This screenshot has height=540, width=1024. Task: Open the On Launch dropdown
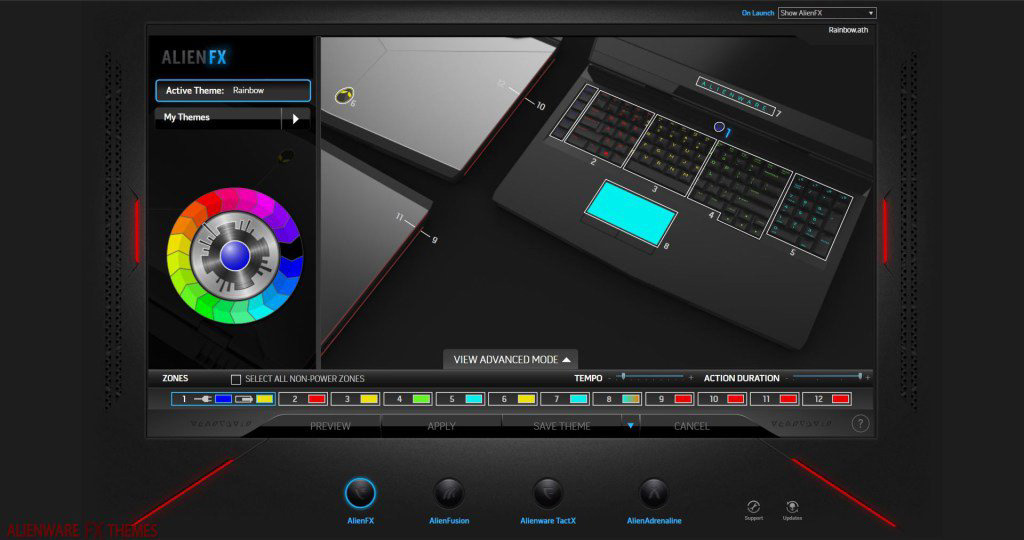point(827,13)
